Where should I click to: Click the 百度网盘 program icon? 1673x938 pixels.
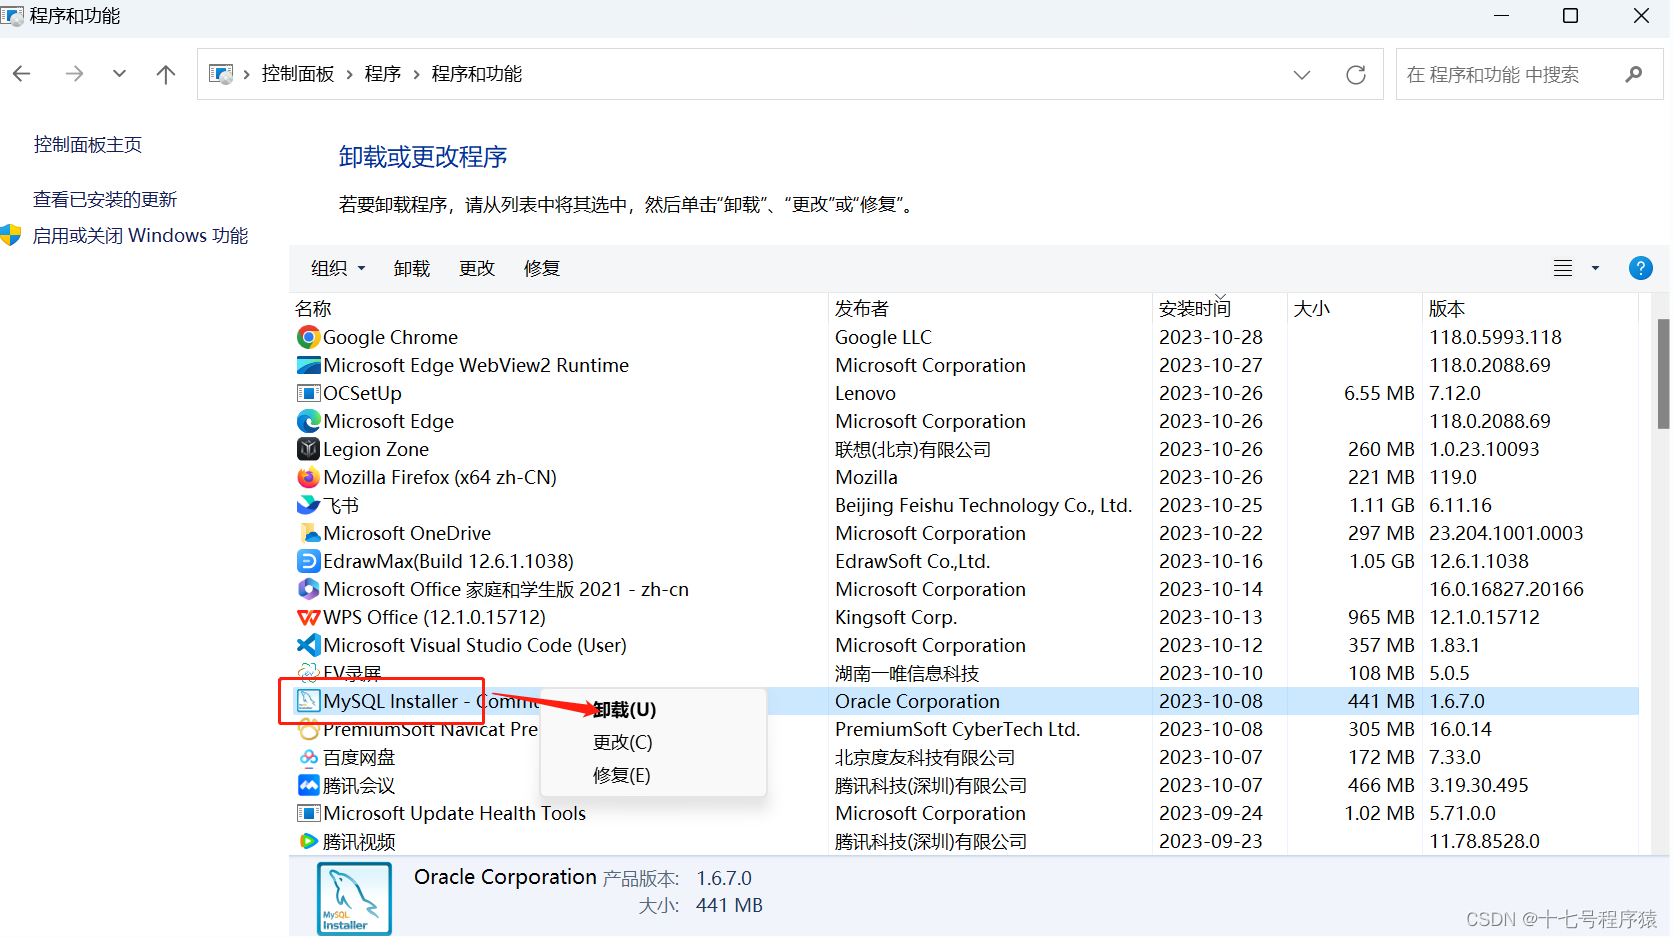(309, 757)
